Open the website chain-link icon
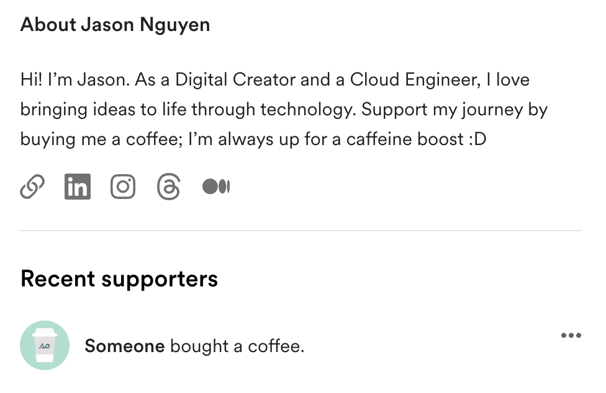This screenshot has width=606, height=393. click(32, 187)
